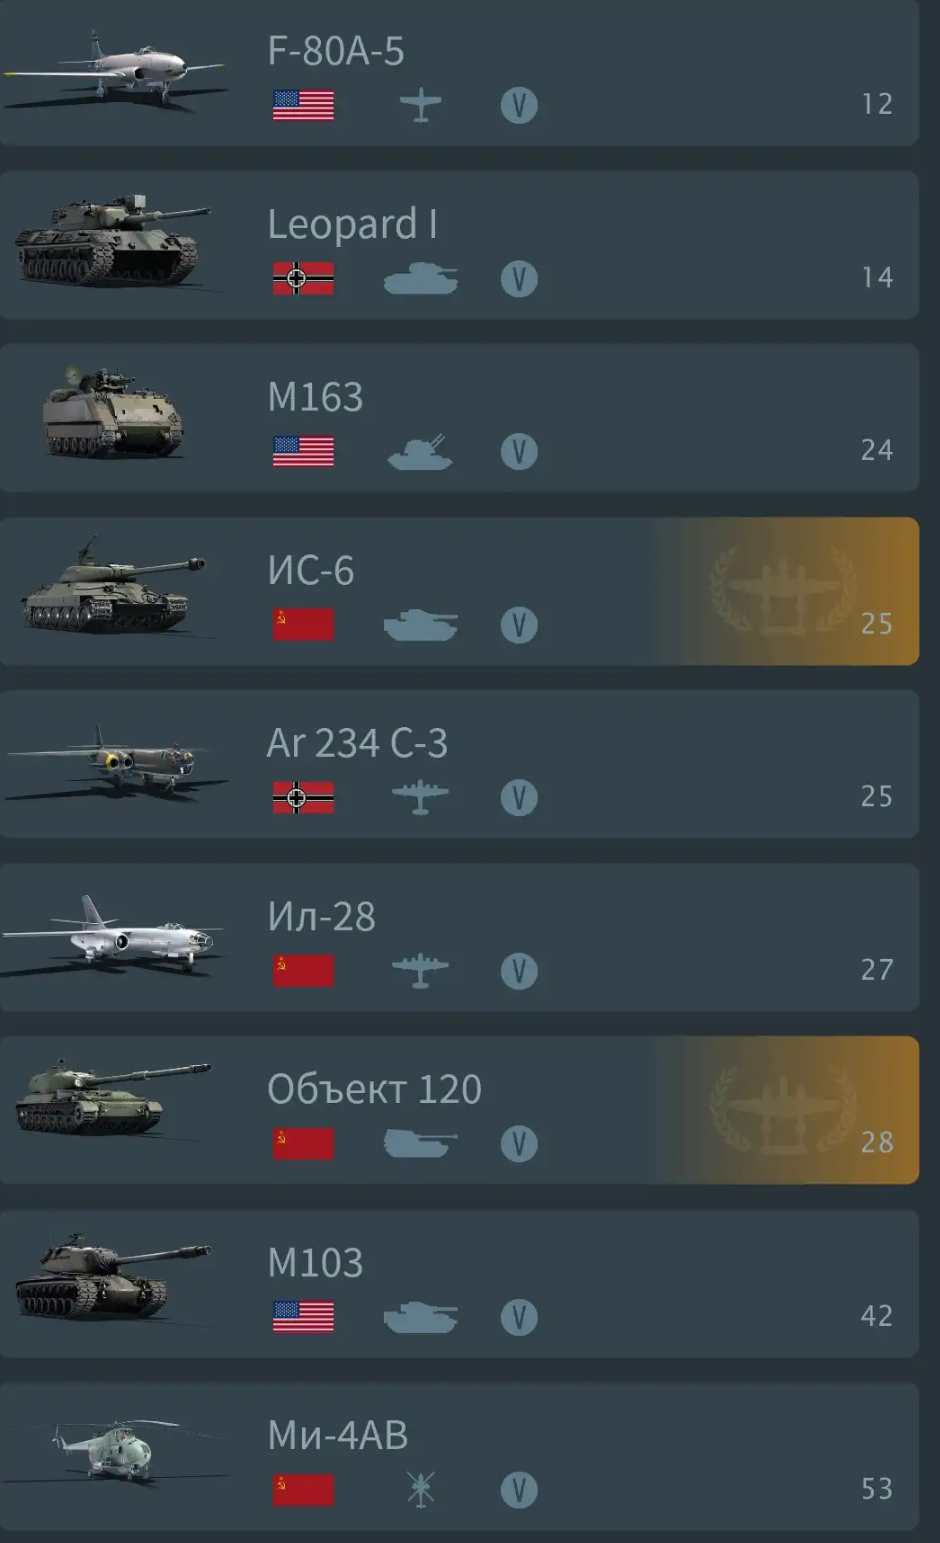This screenshot has height=1543, width=940.
Task: Click the rank V badge in ИС-6 row
Action: point(519,625)
